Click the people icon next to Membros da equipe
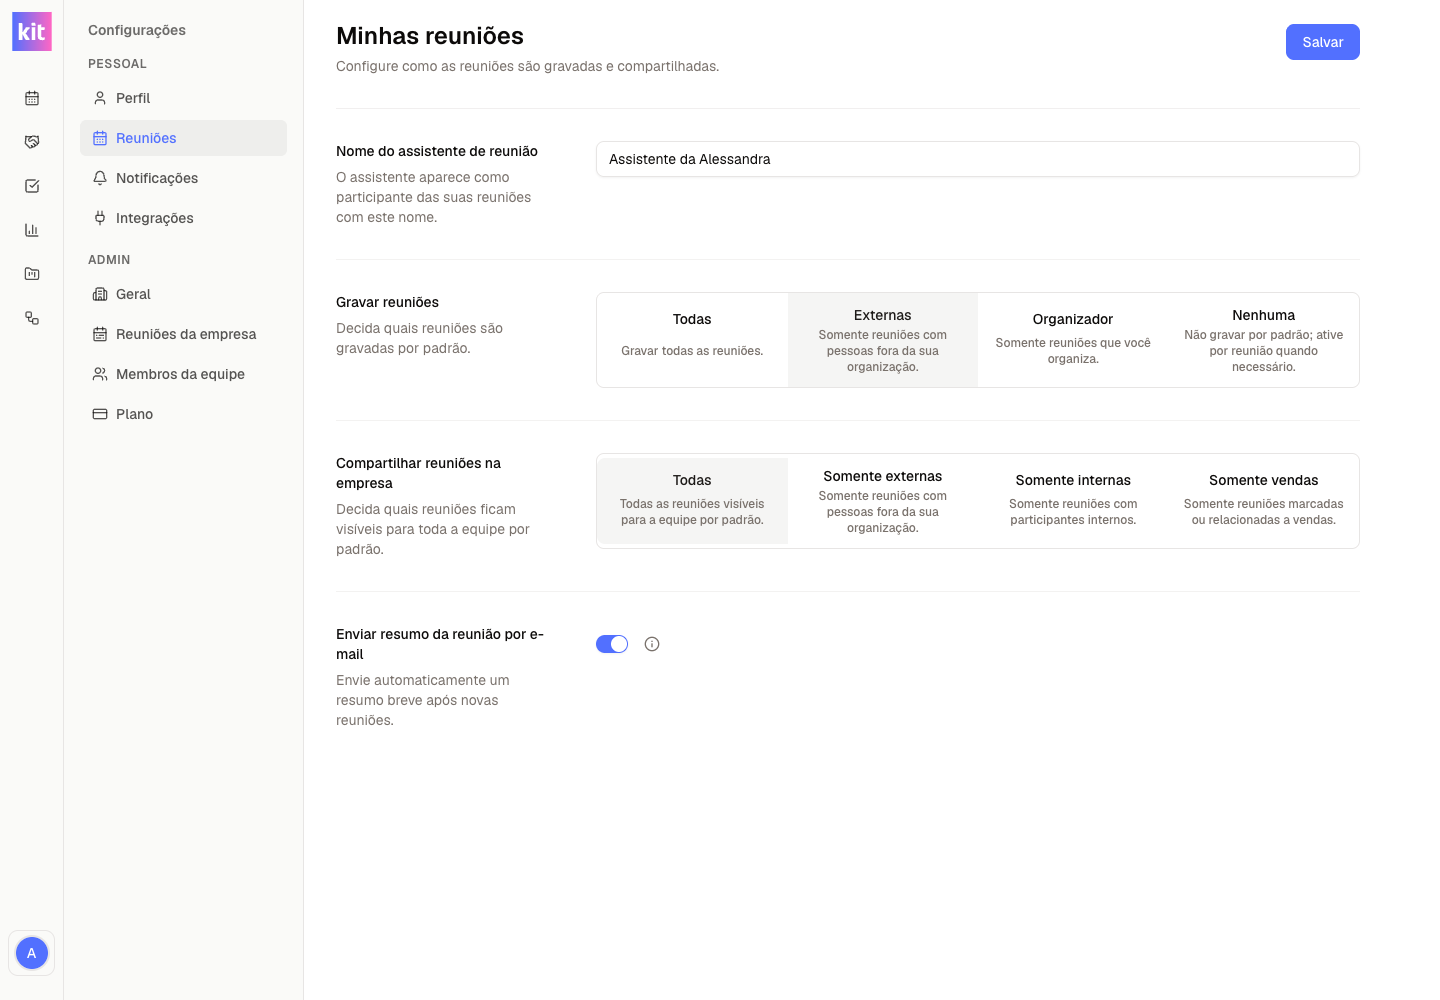This screenshot has width=1440, height=1000. pos(100,374)
